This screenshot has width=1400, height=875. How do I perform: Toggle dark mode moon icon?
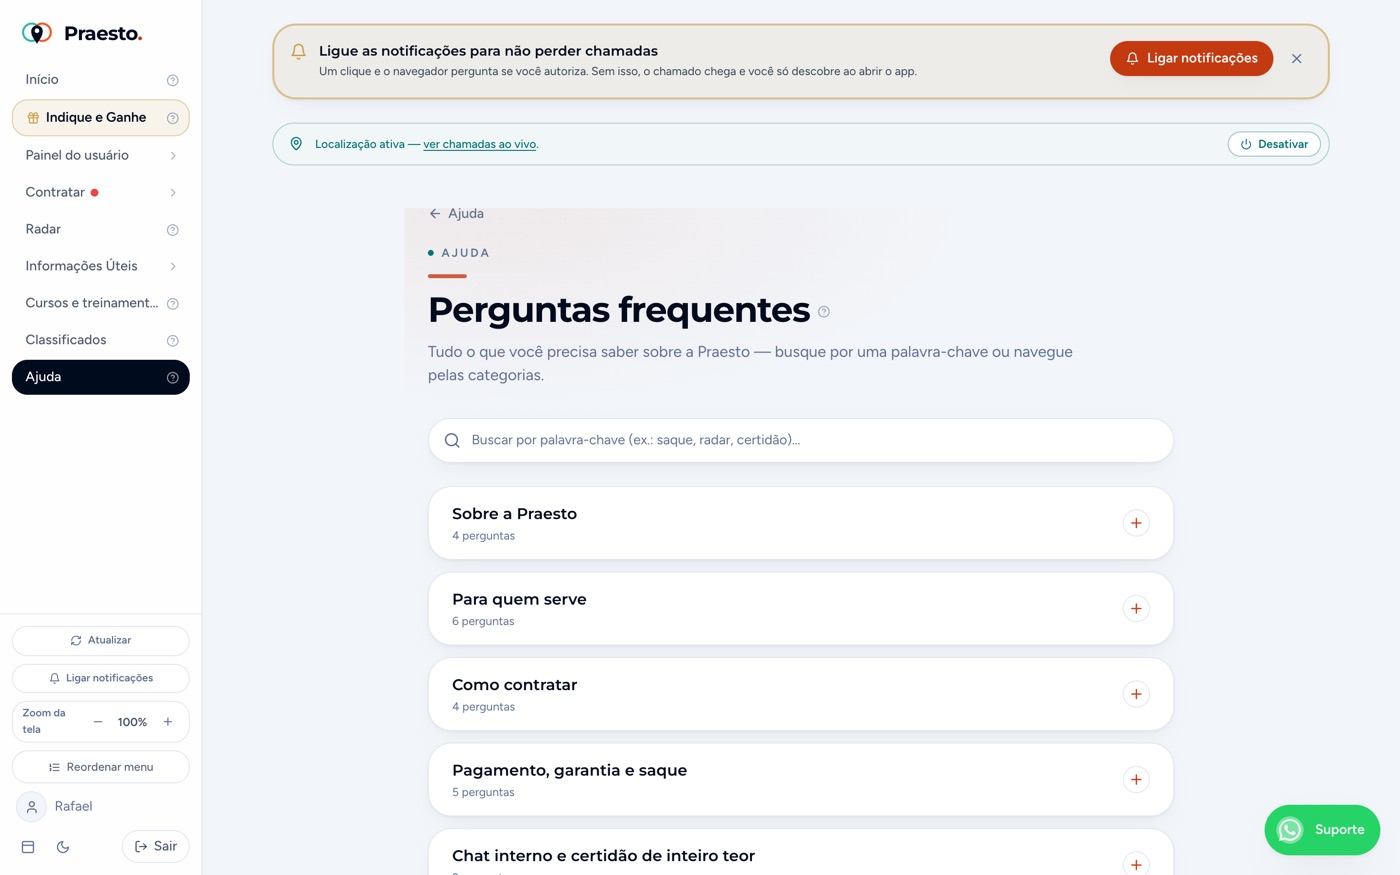click(x=63, y=847)
